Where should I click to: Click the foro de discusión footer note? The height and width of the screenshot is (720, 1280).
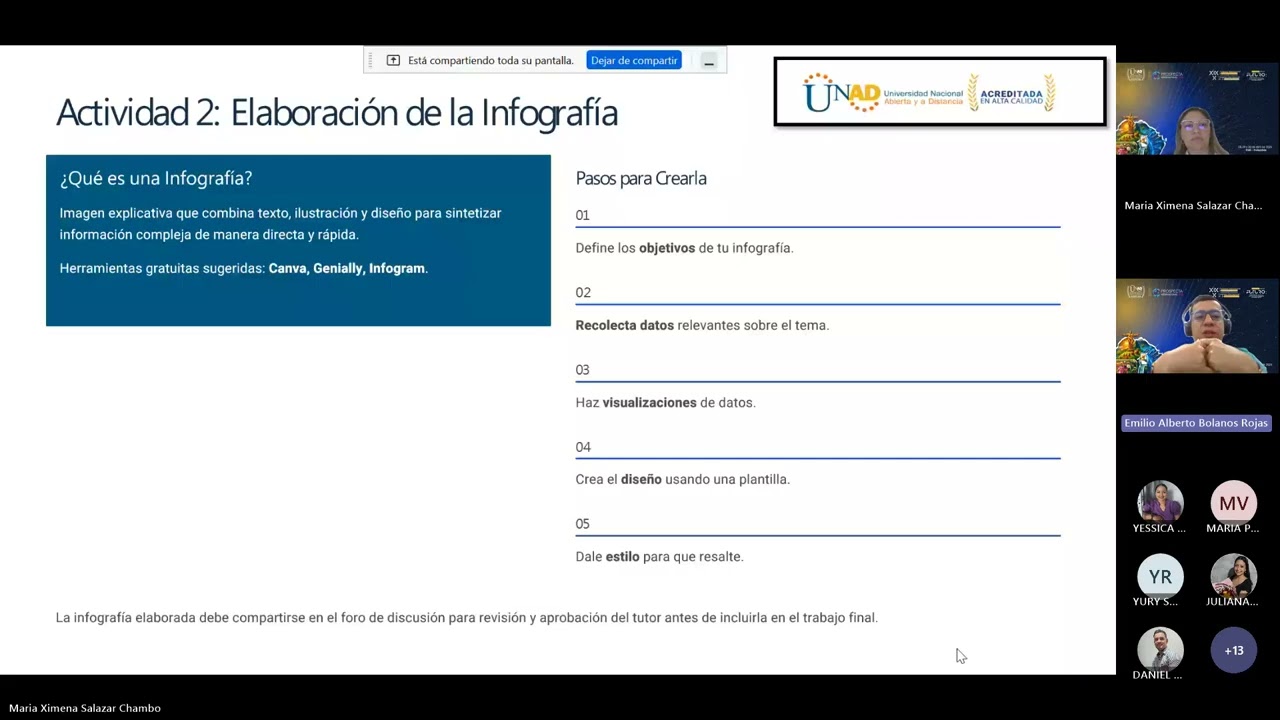pyautogui.click(x=467, y=618)
